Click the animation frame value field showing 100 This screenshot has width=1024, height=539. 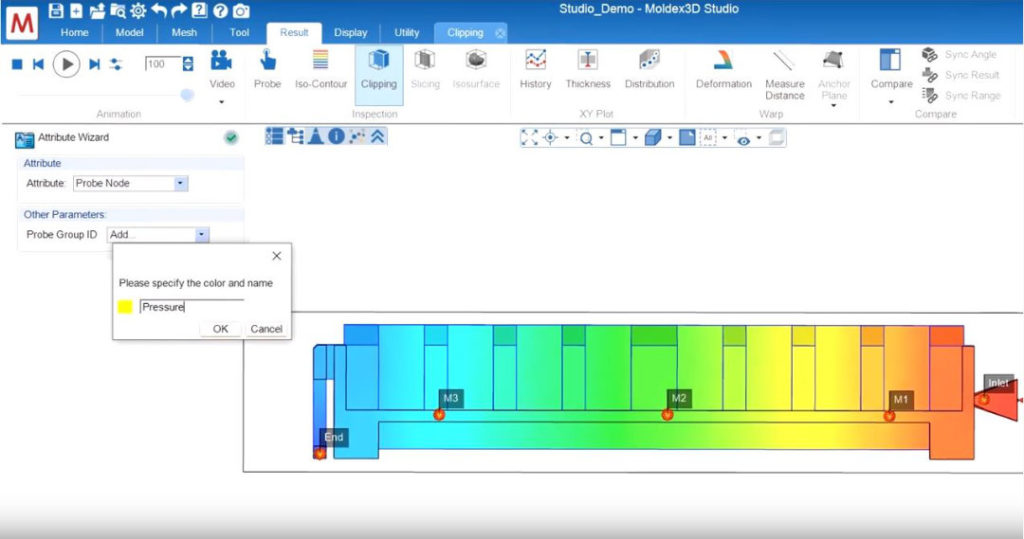click(163, 64)
